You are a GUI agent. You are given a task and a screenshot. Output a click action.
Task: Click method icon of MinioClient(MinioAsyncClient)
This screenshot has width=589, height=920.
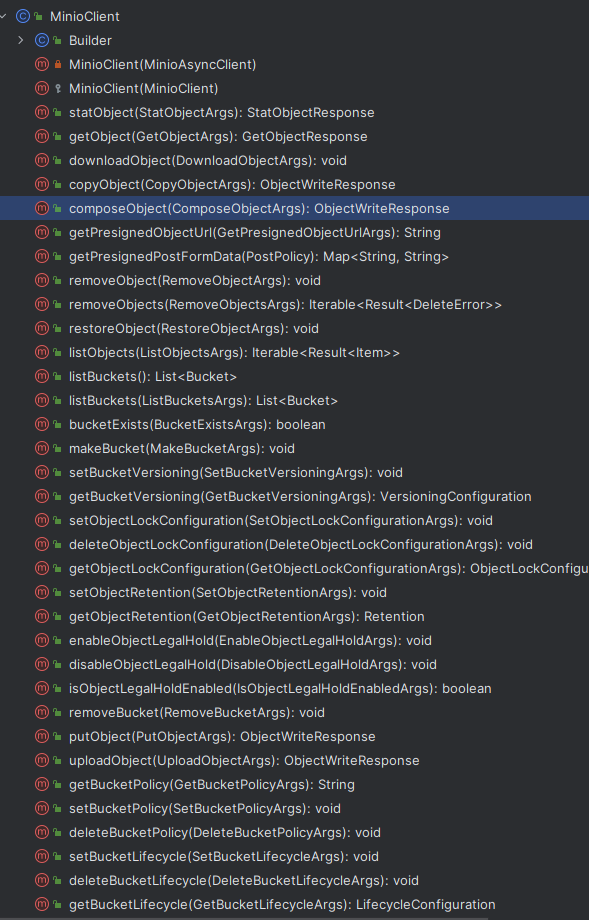pyautogui.click(x=42, y=64)
